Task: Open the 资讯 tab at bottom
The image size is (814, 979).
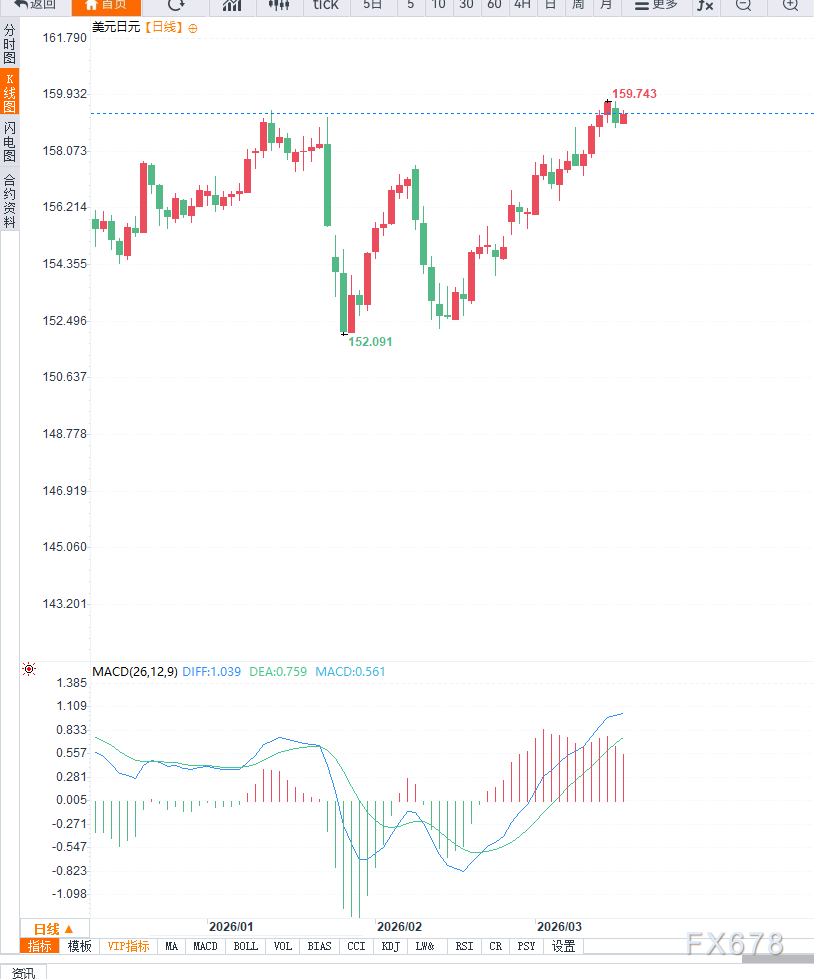Action: [23, 972]
